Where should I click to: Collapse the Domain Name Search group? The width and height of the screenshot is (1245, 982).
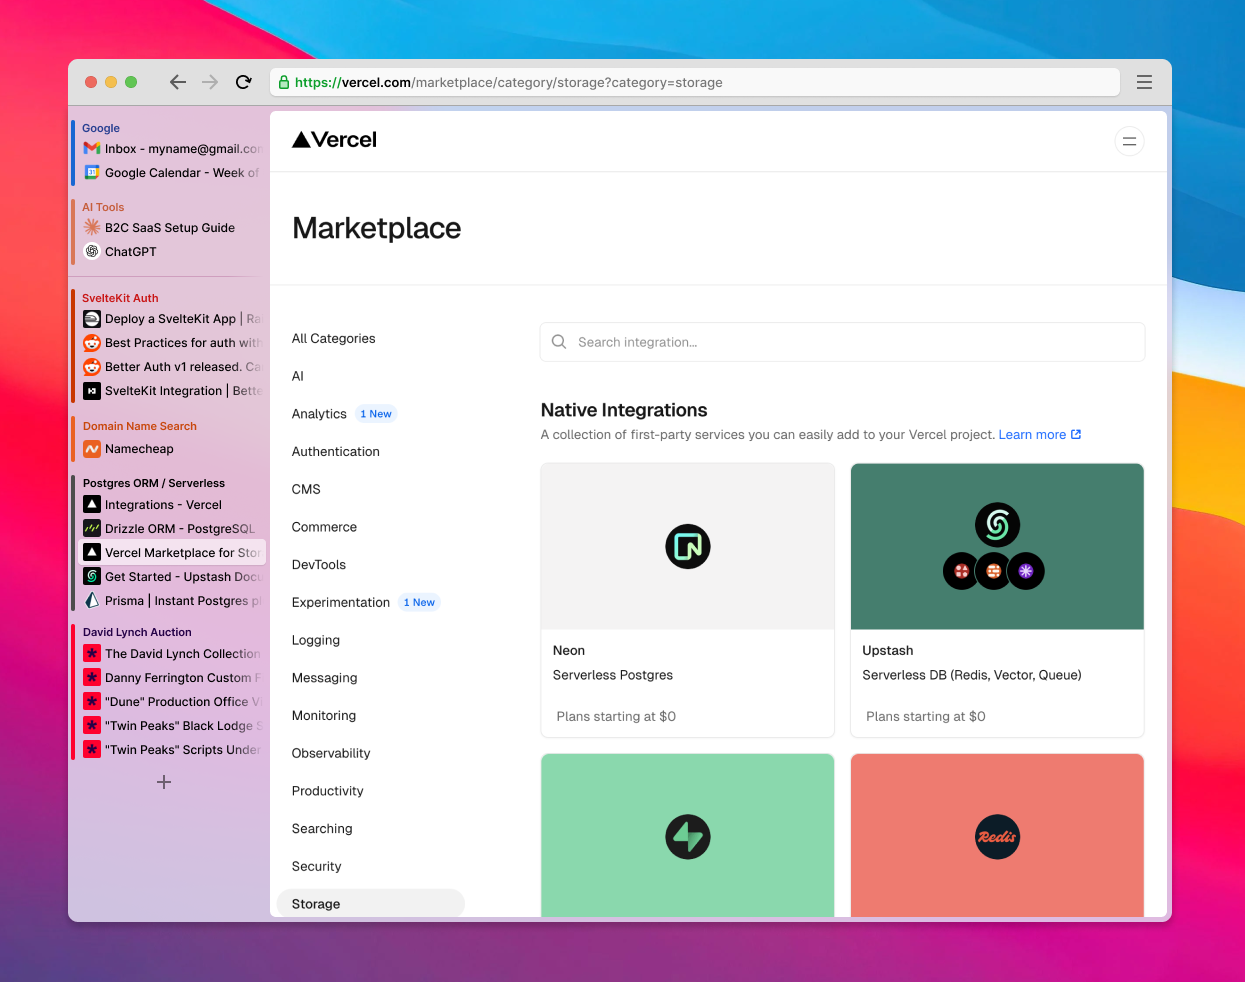click(140, 426)
